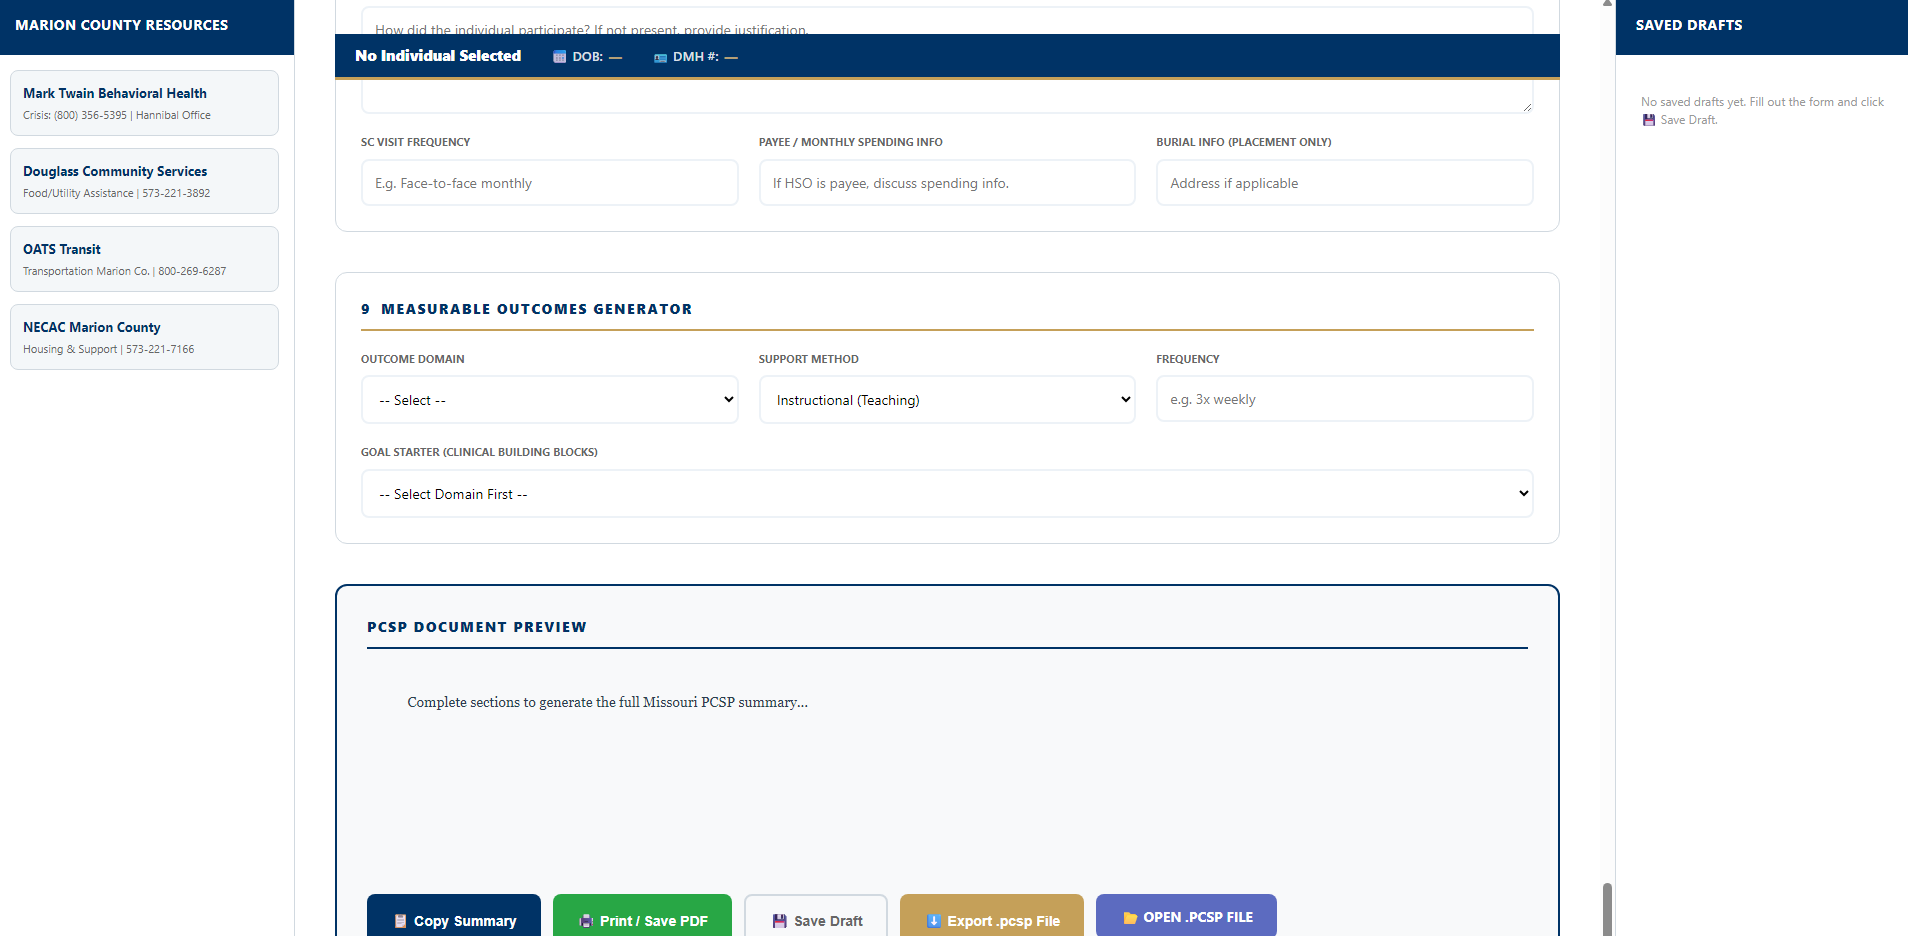Click the NECAC Marion County housing resource
The height and width of the screenshot is (936, 1908).
click(144, 336)
